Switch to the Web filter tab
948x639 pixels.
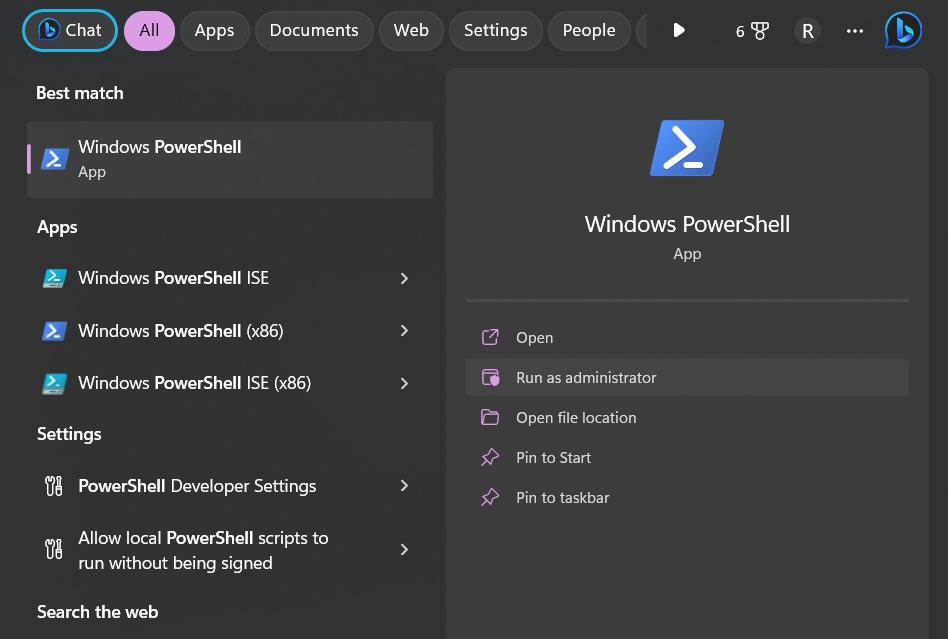tap(411, 31)
